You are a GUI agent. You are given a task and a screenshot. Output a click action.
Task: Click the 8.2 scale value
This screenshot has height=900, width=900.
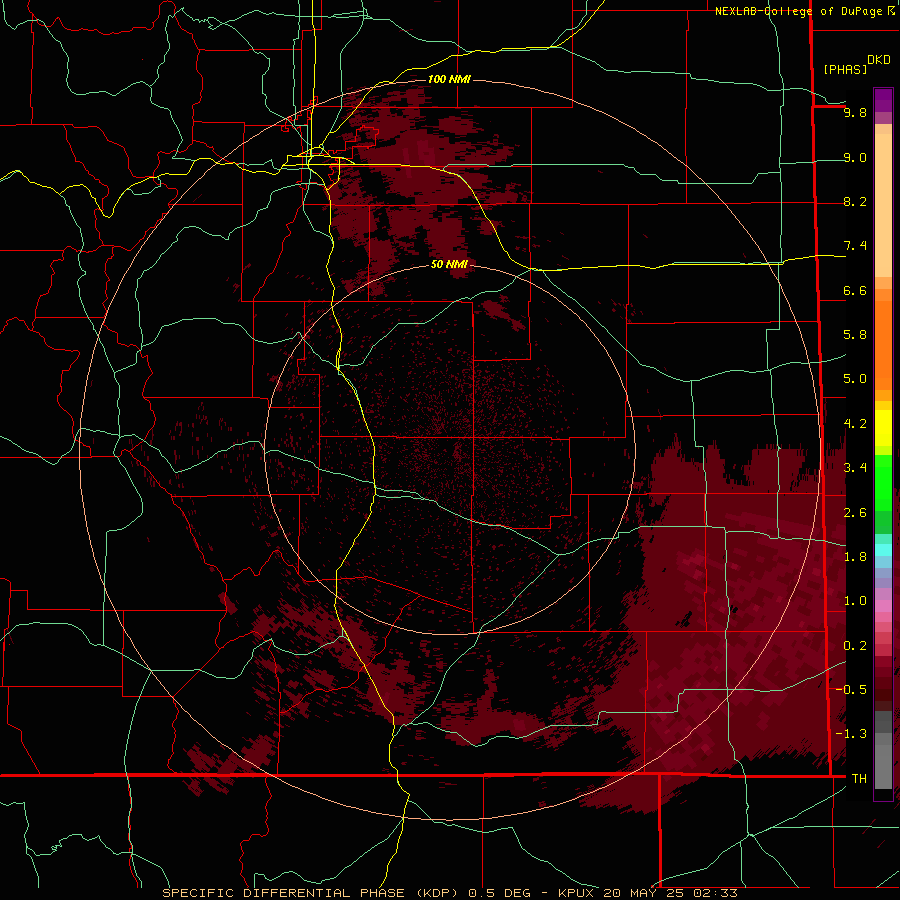pos(855,201)
